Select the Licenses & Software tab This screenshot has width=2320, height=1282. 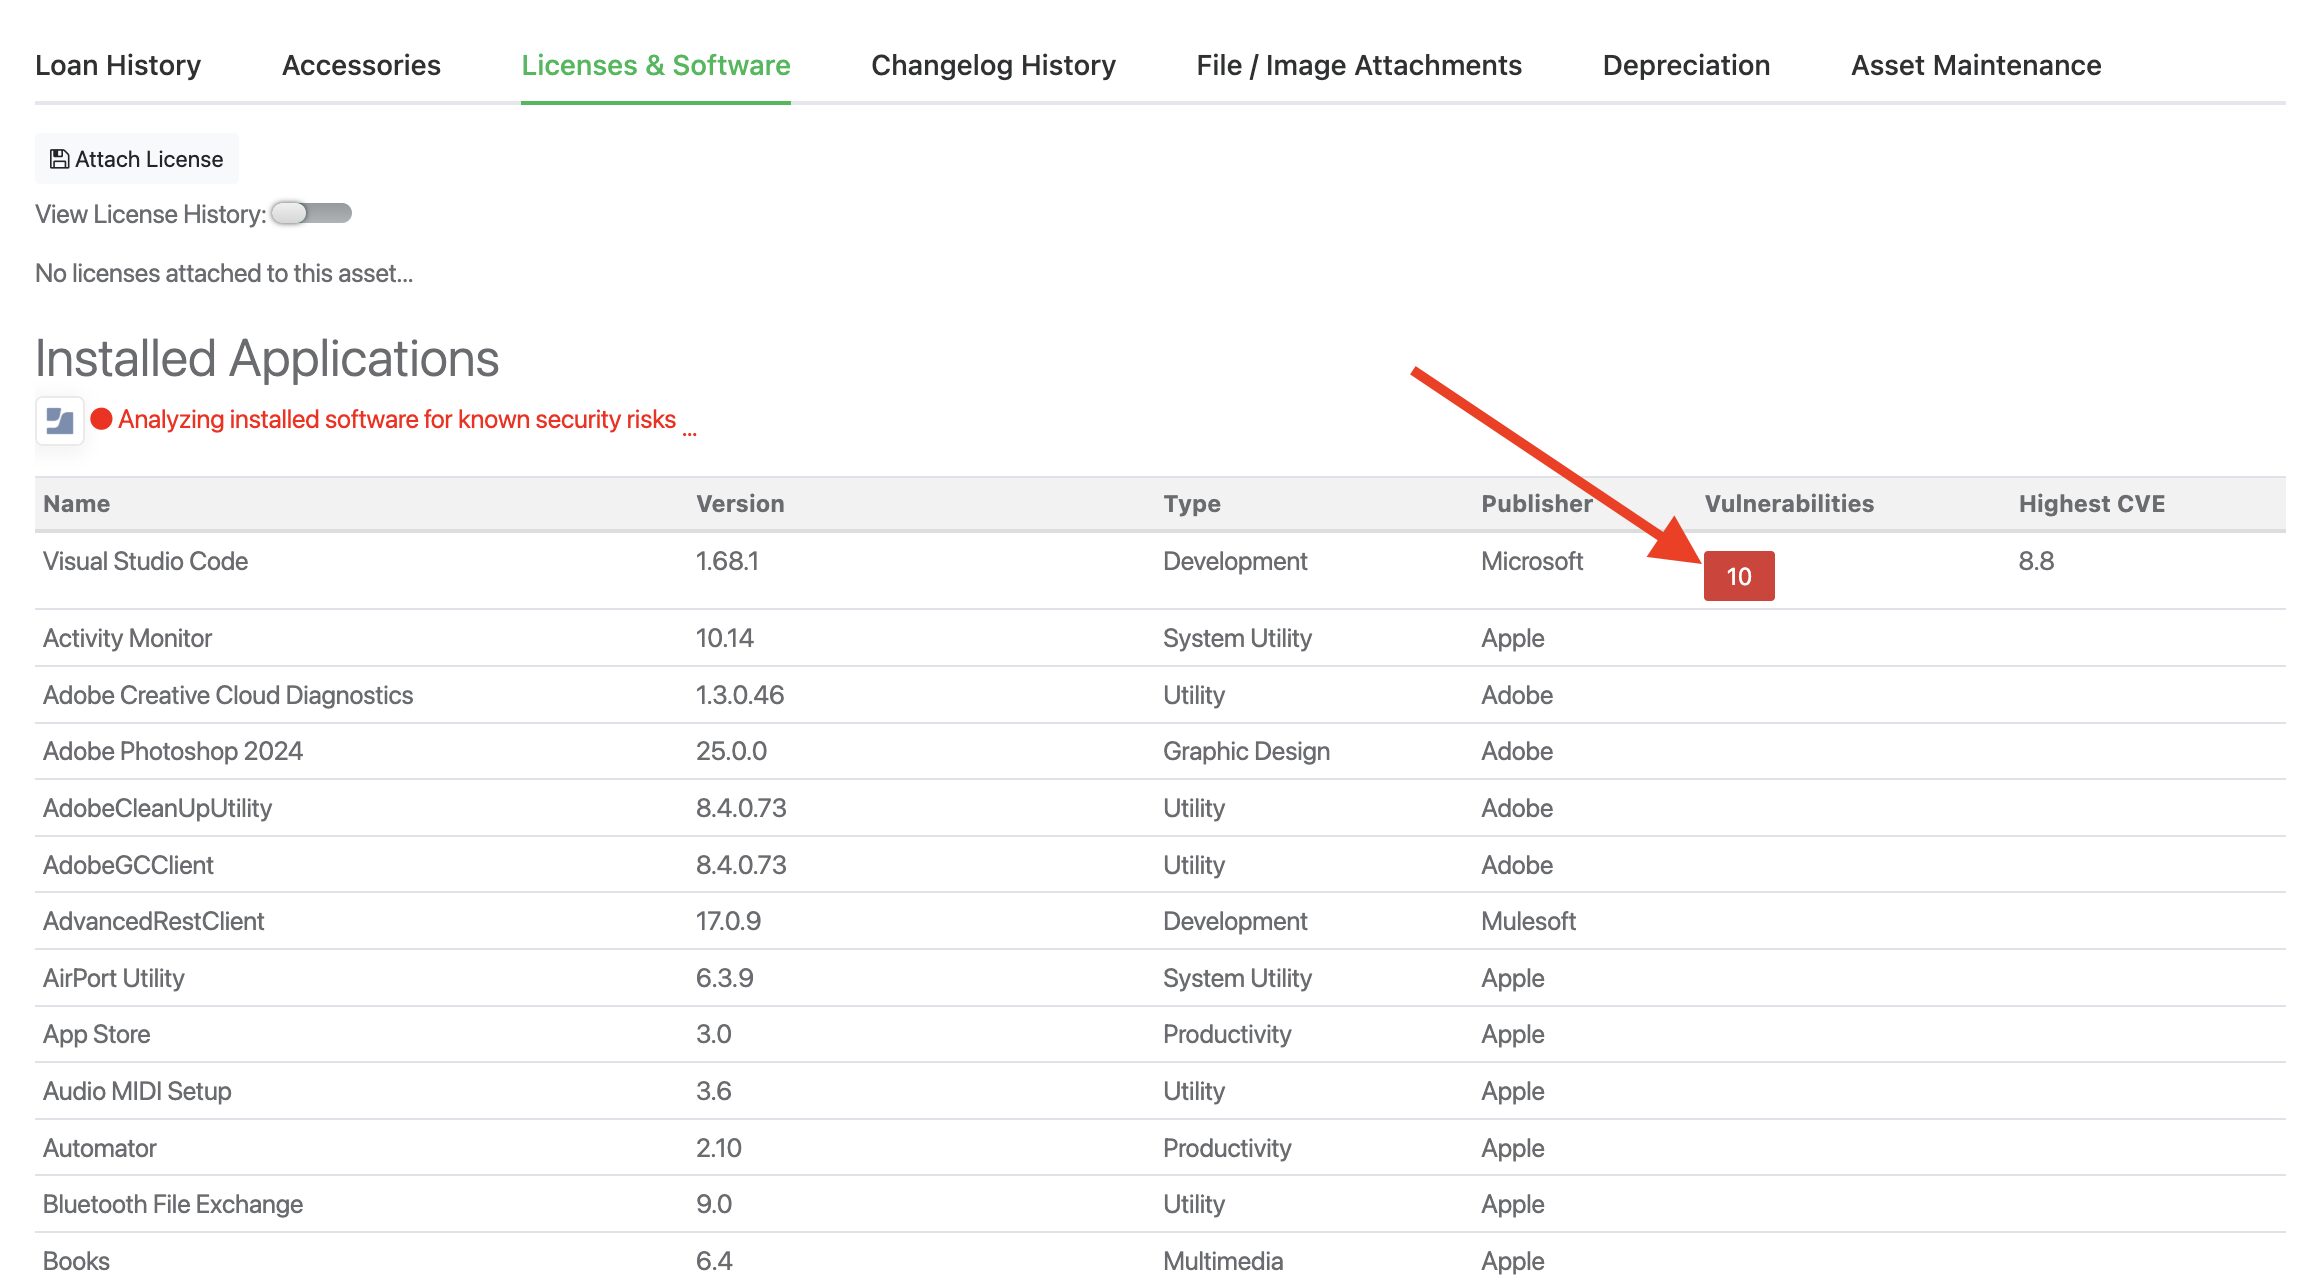pos(656,65)
